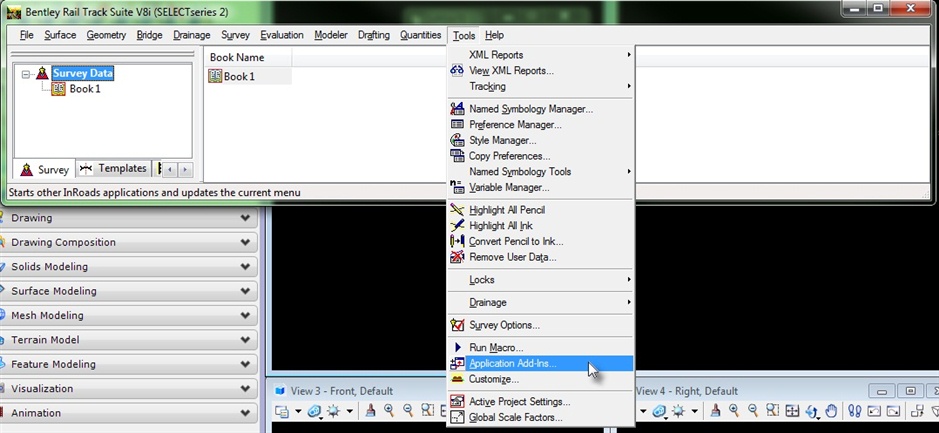This screenshot has width=939, height=433.
Task: Click View 3 zoom out icon
Action: pos(408,411)
